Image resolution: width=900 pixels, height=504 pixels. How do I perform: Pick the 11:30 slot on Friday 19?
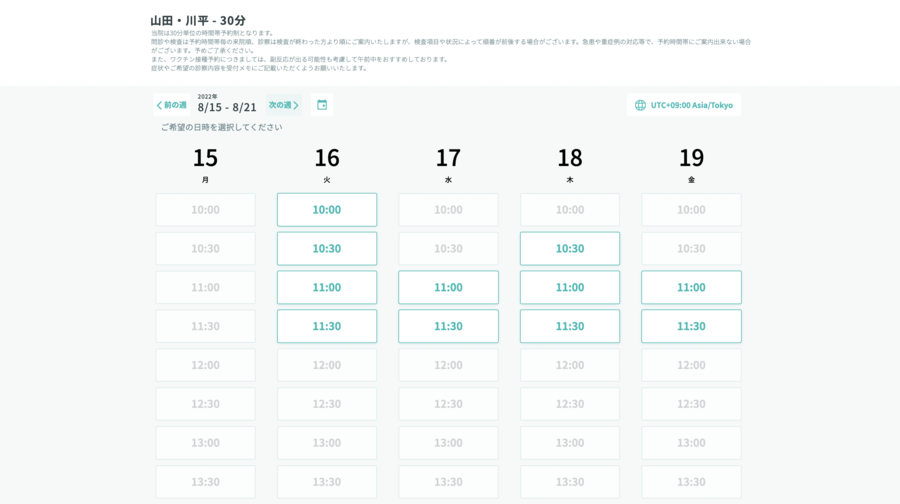click(x=691, y=326)
